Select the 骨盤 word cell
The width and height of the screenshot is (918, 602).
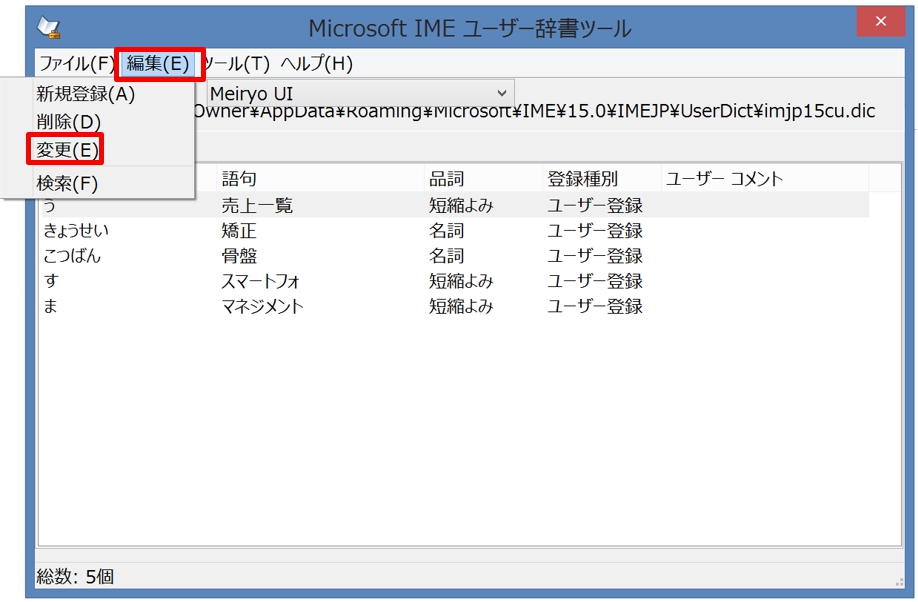(239, 255)
